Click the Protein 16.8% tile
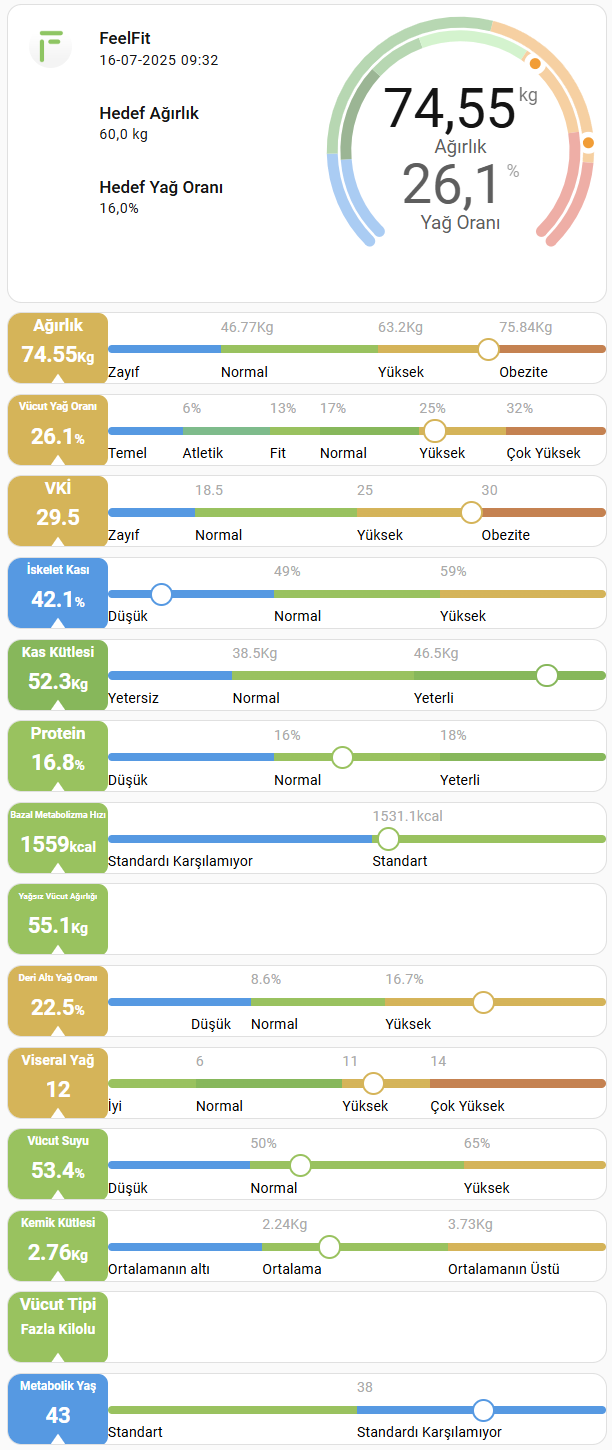The image size is (612, 1450). (x=58, y=754)
